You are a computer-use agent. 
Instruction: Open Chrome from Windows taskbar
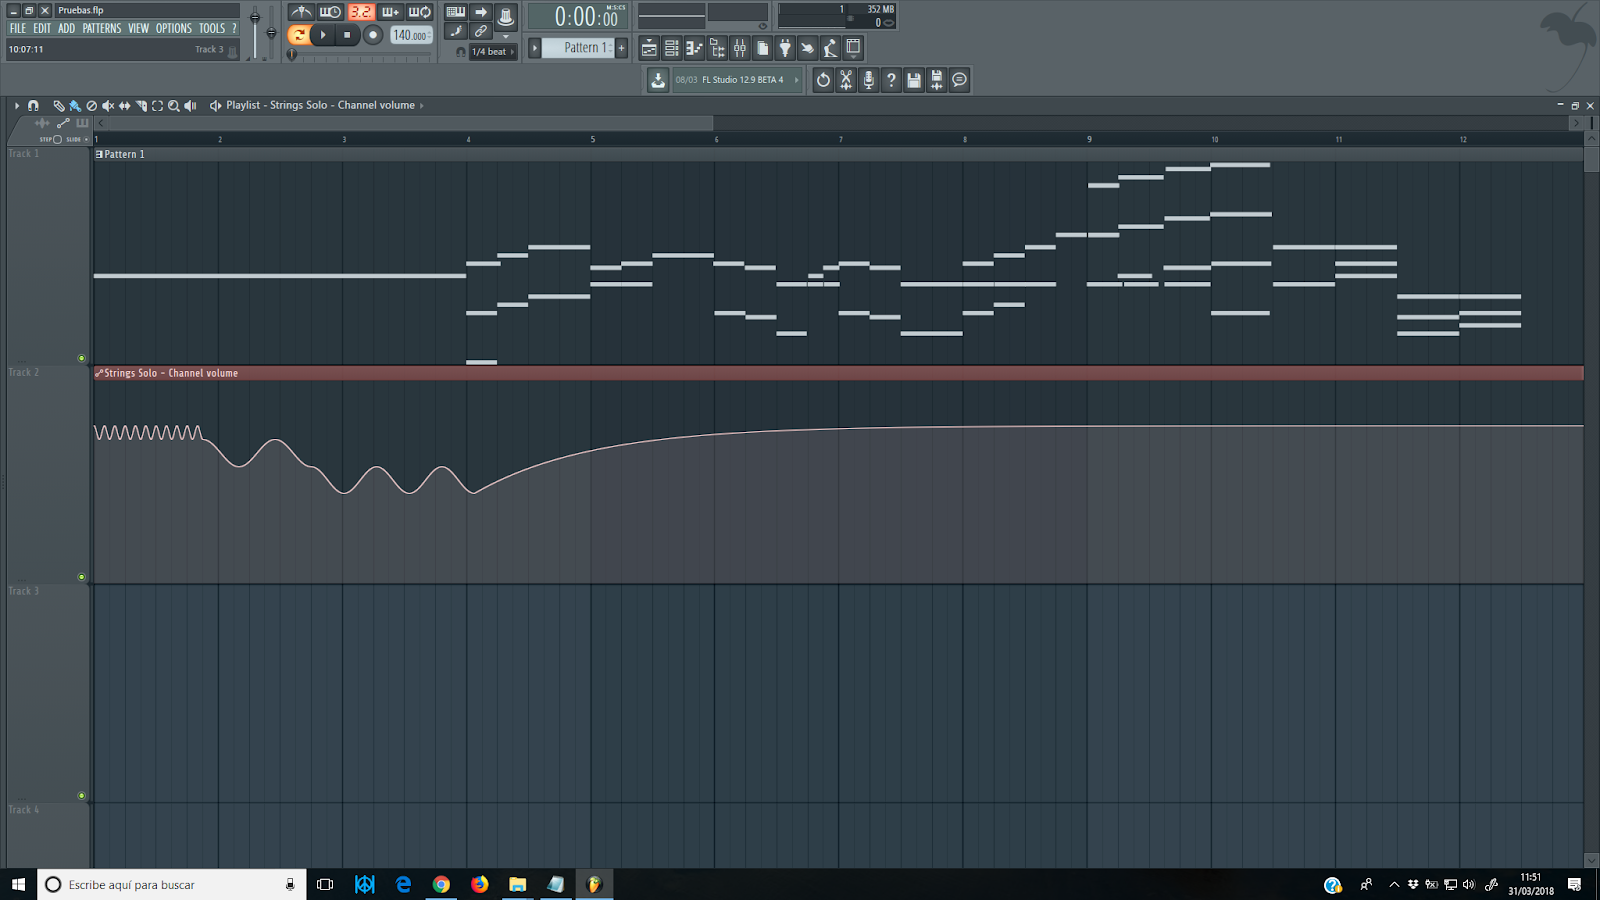point(441,884)
